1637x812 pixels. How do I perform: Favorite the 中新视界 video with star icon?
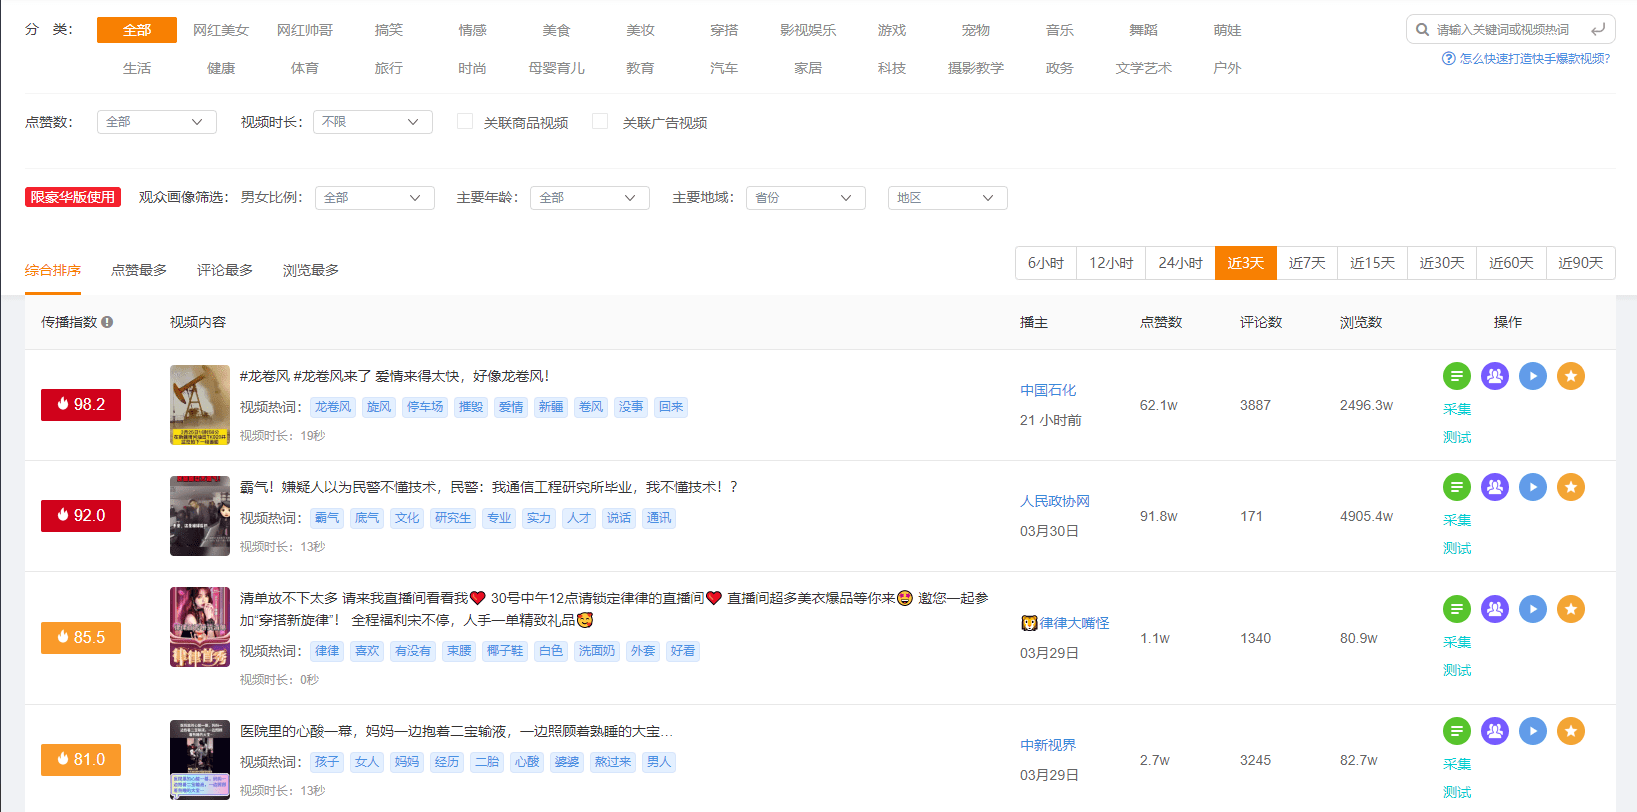click(x=1570, y=731)
